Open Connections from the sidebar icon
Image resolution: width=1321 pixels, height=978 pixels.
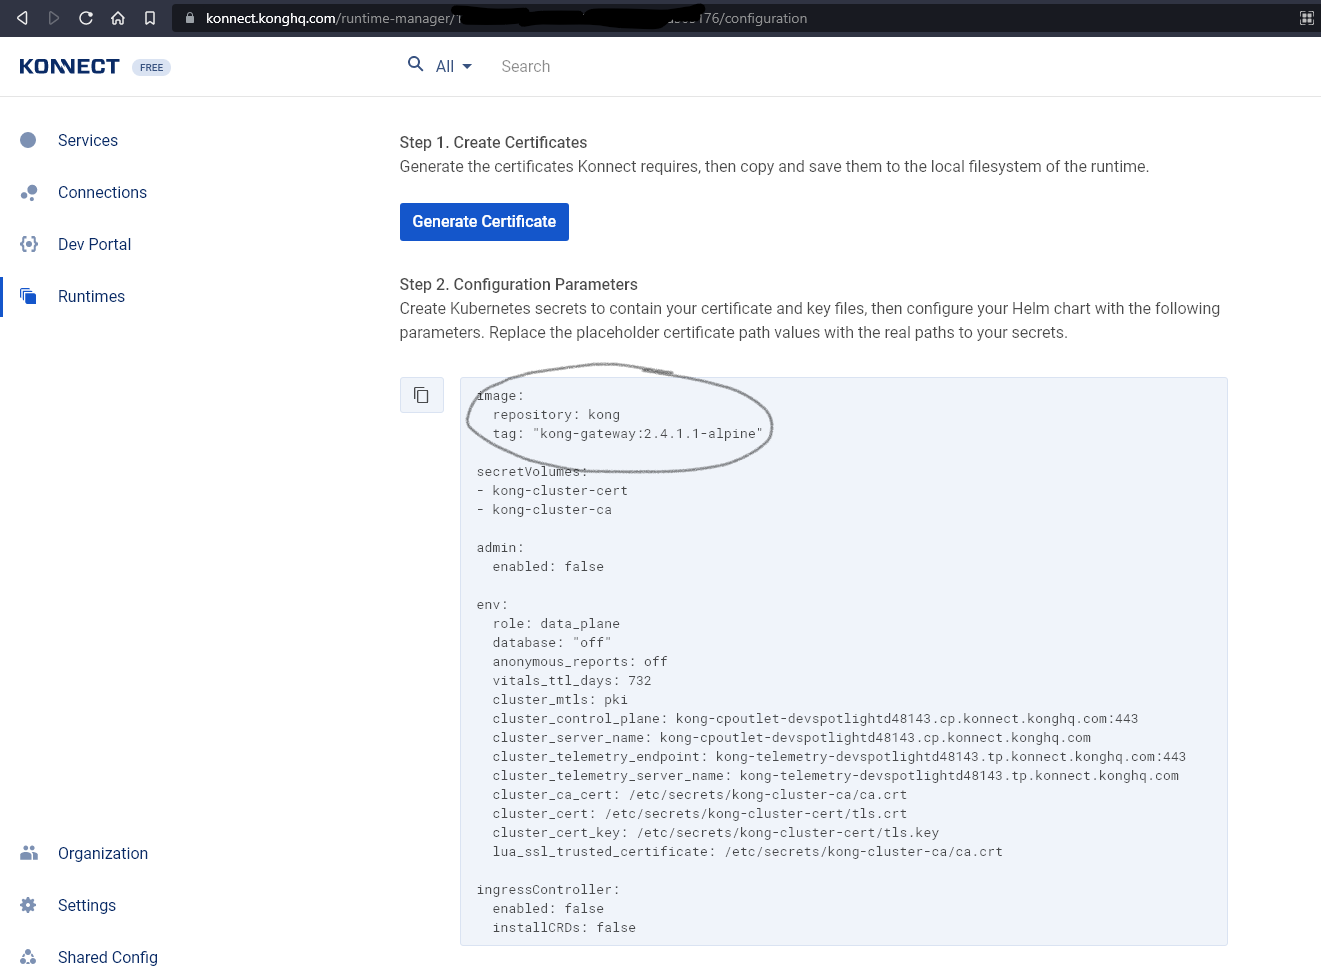point(29,192)
